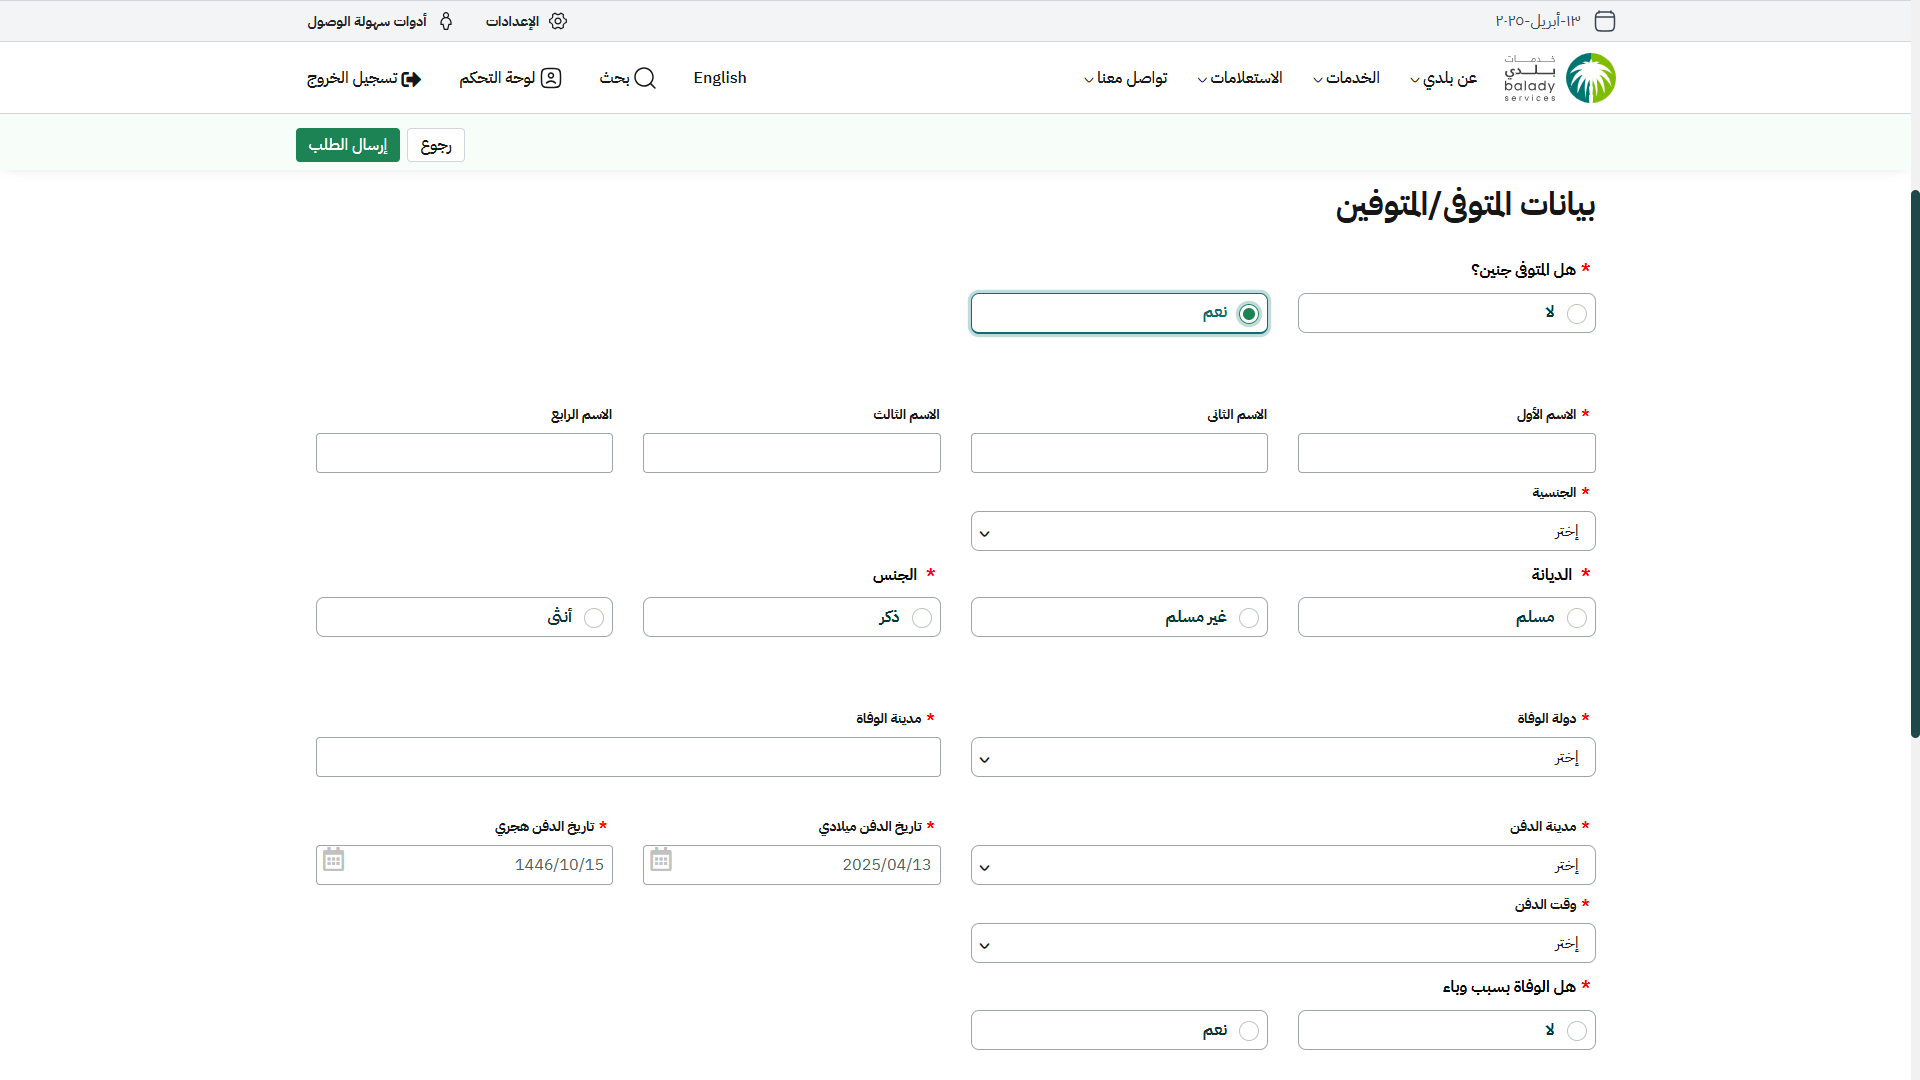Select 'لا' for fetus question
This screenshot has width=1920, height=1080.
[1576, 314]
